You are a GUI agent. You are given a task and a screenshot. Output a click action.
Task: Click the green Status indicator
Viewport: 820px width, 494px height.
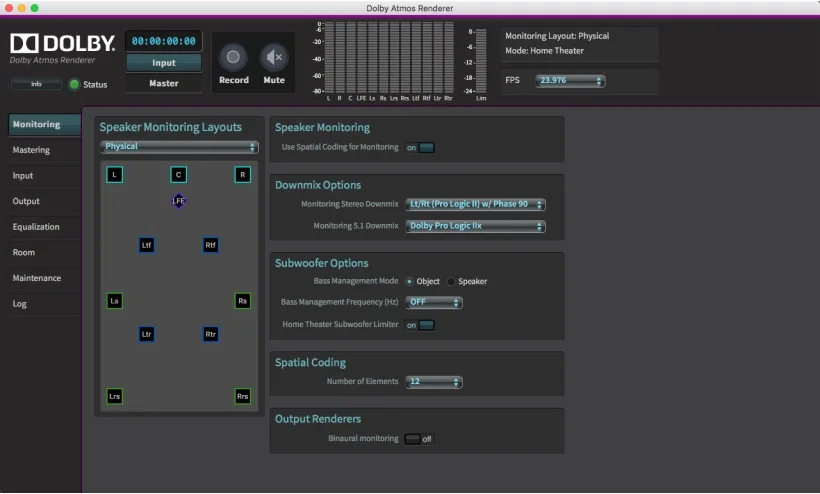74,84
